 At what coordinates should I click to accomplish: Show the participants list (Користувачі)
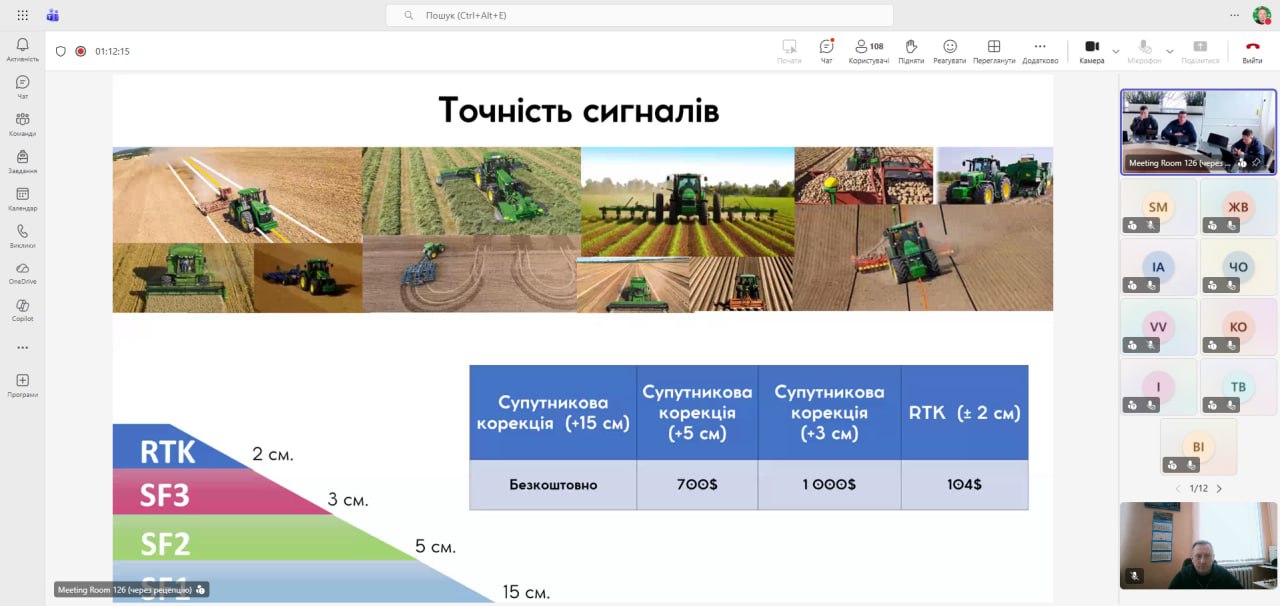tap(868, 50)
